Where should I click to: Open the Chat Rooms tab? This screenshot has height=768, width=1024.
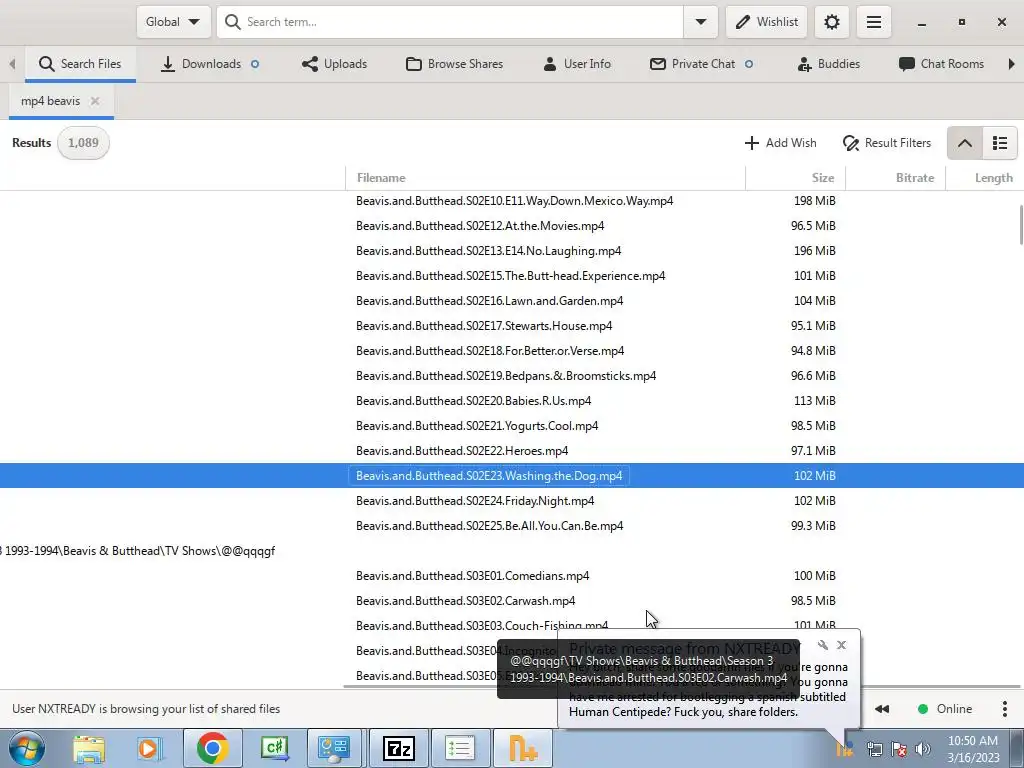click(941, 64)
